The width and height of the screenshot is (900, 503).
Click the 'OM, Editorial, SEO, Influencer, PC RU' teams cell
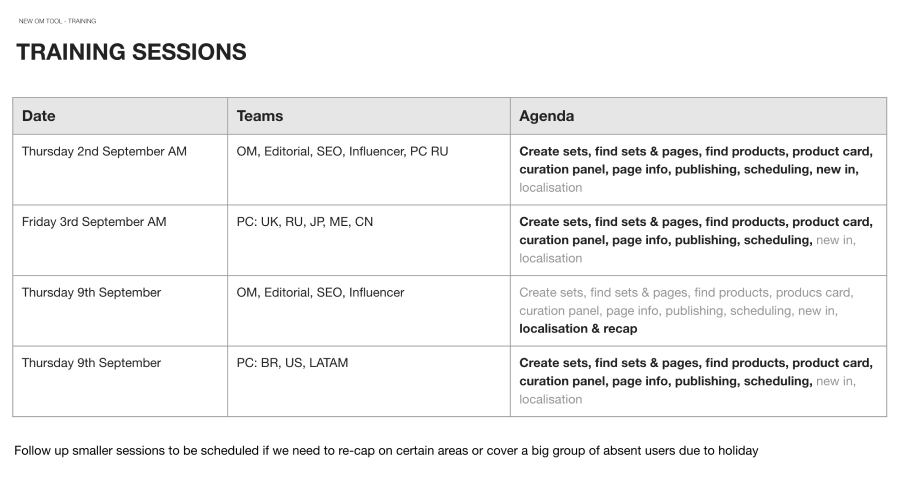click(x=342, y=152)
